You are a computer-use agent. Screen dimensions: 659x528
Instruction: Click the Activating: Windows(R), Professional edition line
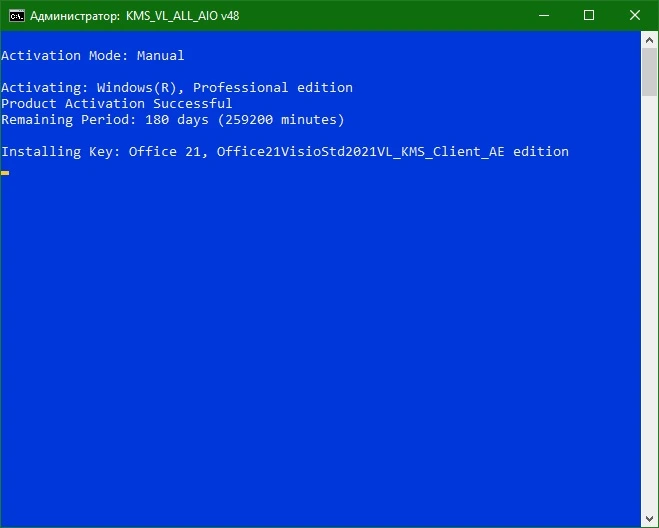coord(177,87)
